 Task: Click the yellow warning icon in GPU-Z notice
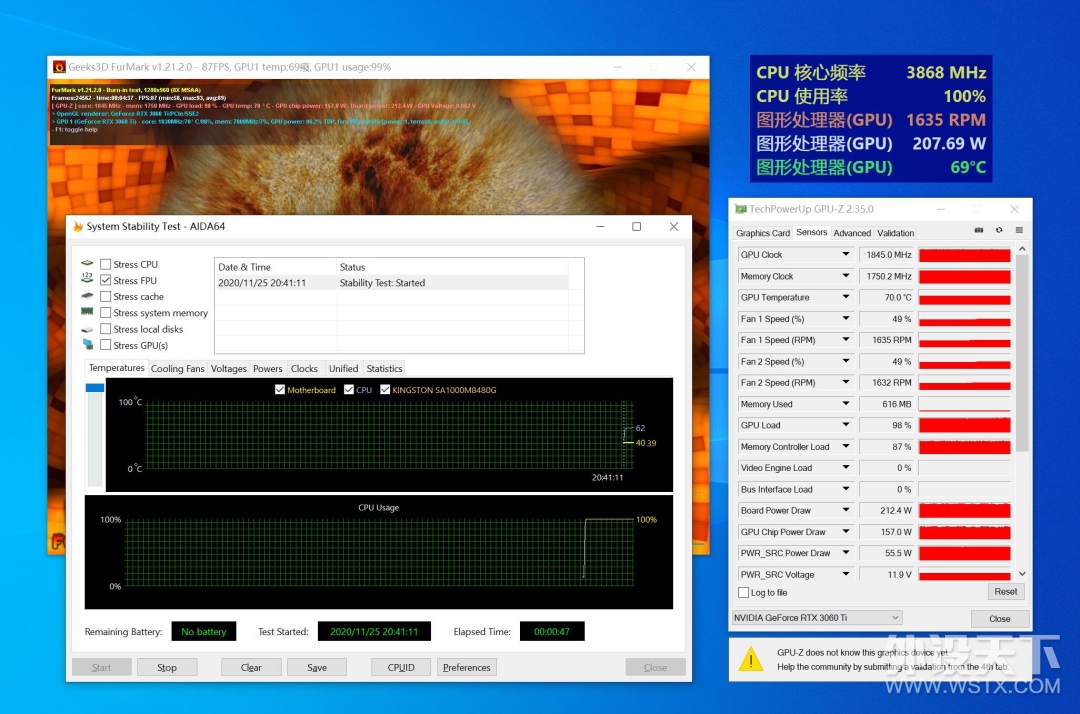pyautogui.click(x=751, y=659)
